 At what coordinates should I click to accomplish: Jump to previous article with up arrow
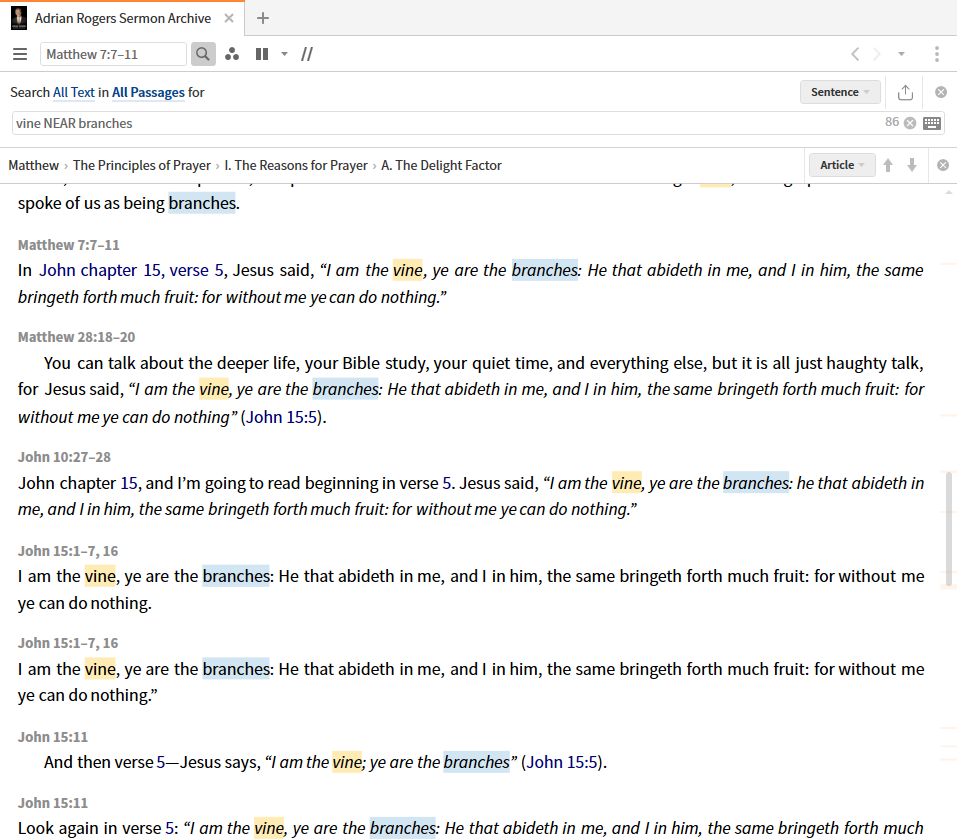[x=889, y=165]
